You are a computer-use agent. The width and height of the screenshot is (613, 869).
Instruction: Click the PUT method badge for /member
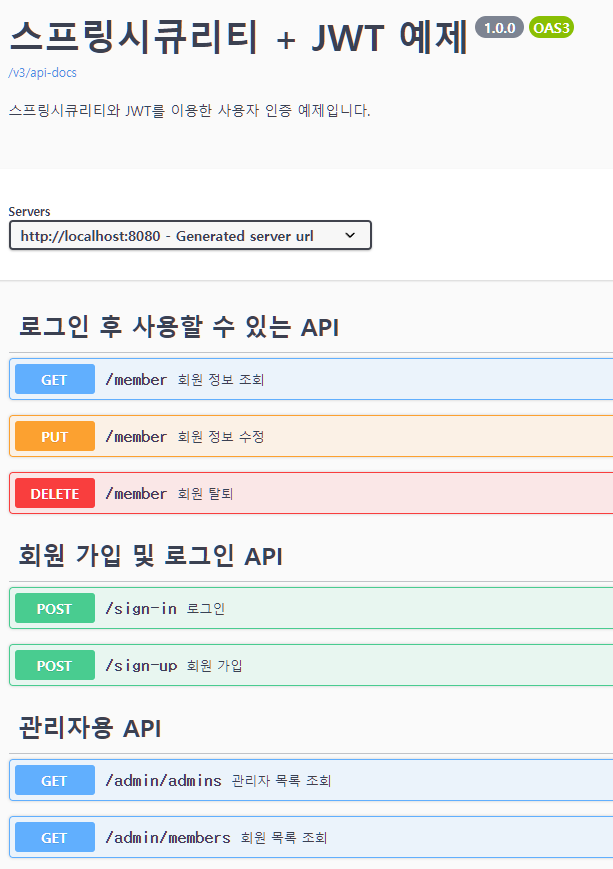point(55,436)
